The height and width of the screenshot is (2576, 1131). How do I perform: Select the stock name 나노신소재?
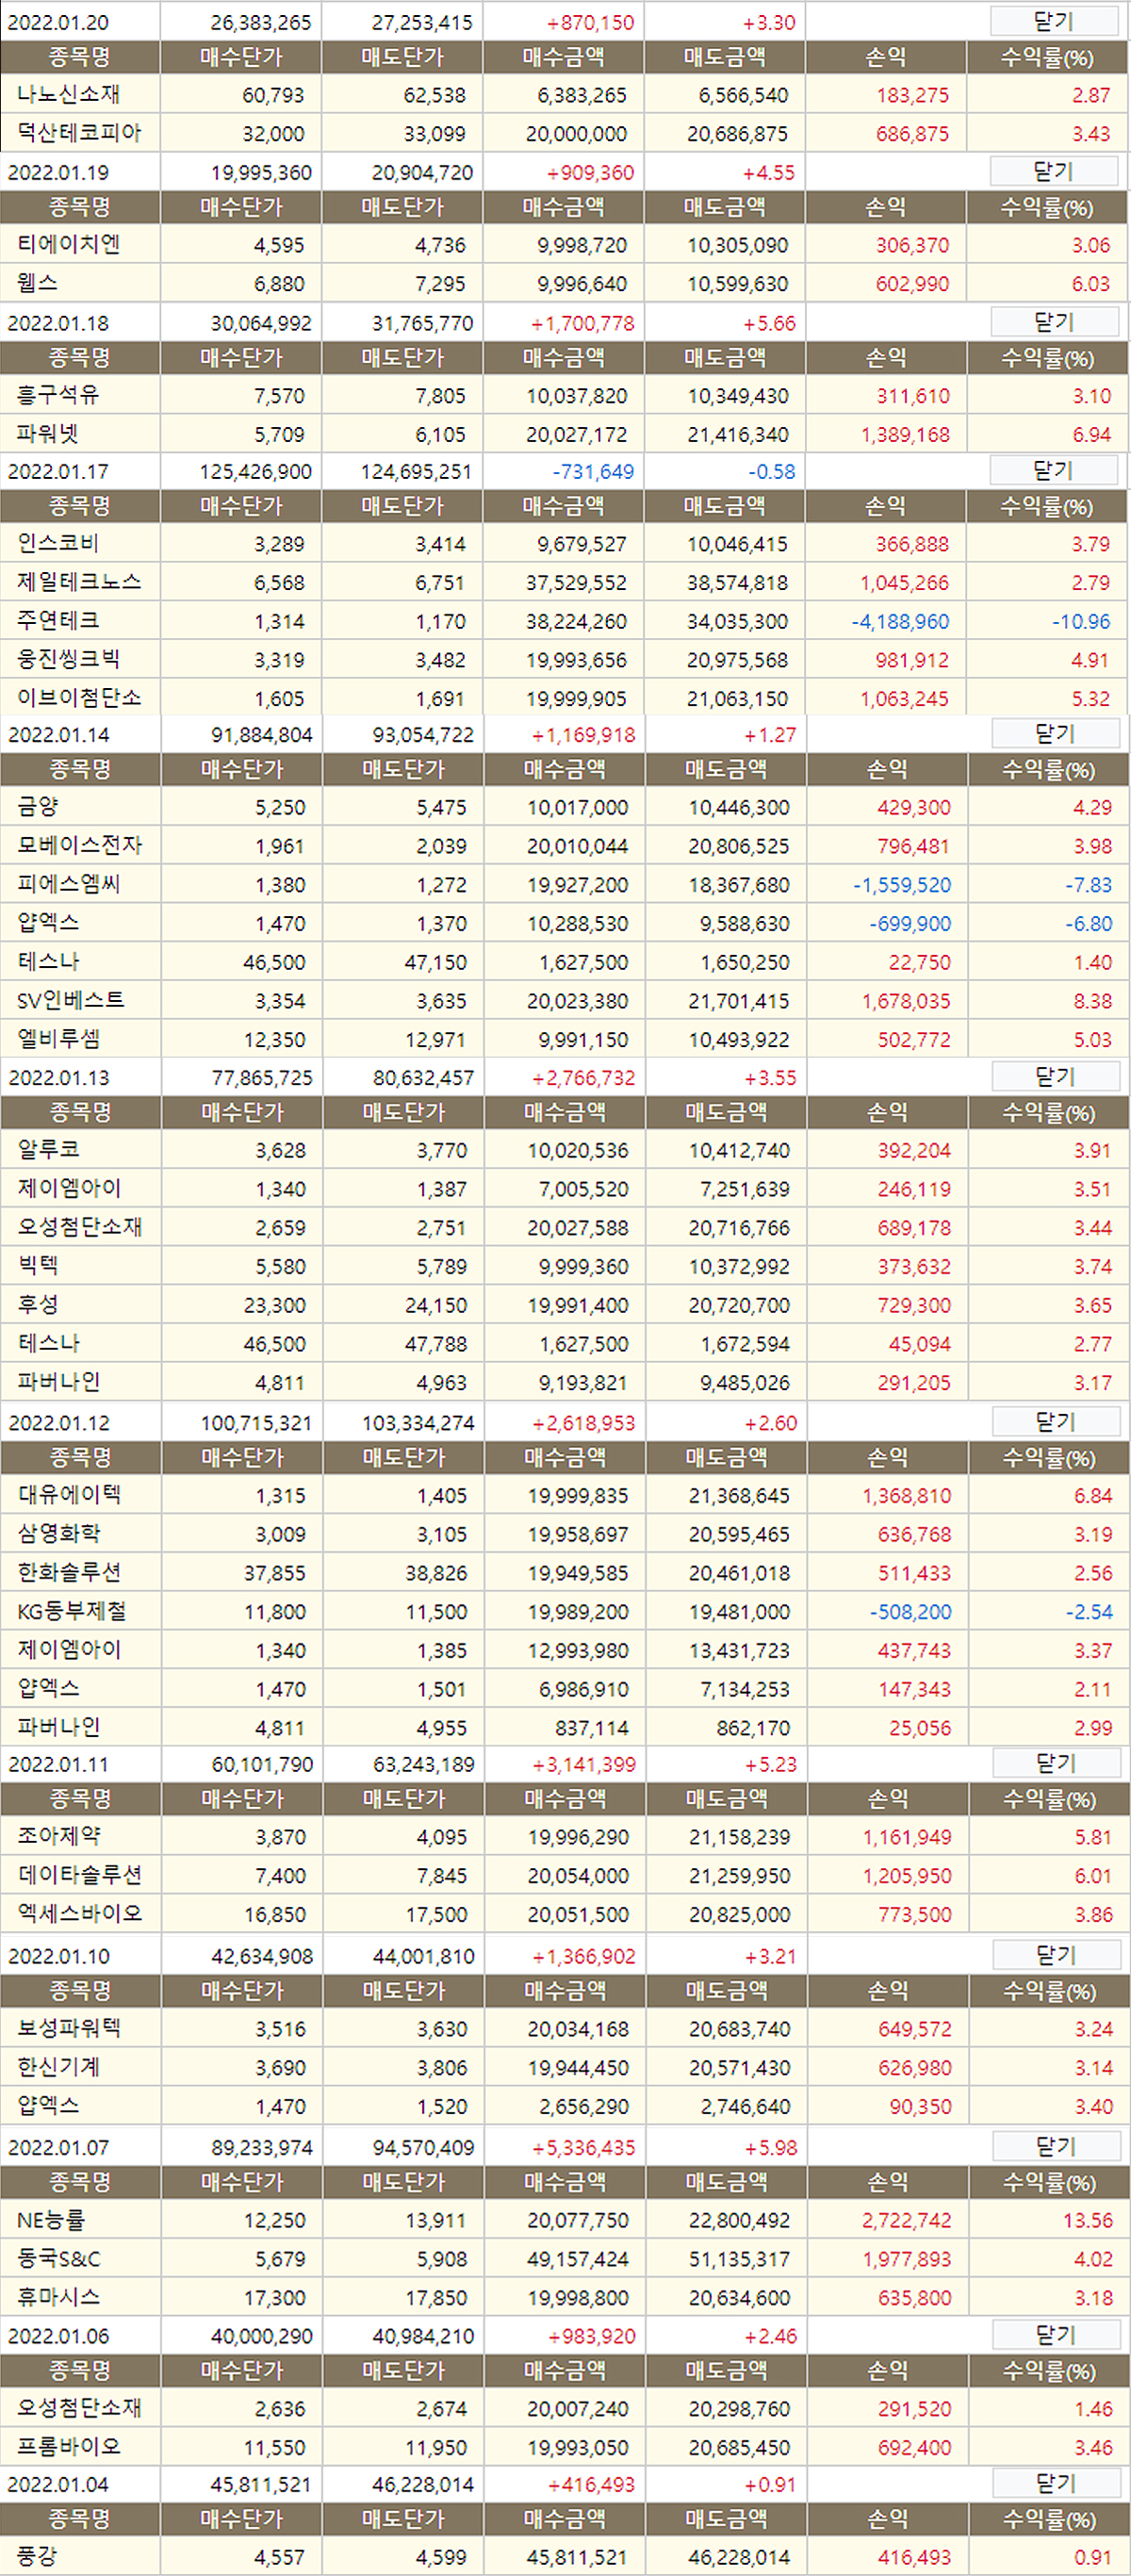coord(68,94)
